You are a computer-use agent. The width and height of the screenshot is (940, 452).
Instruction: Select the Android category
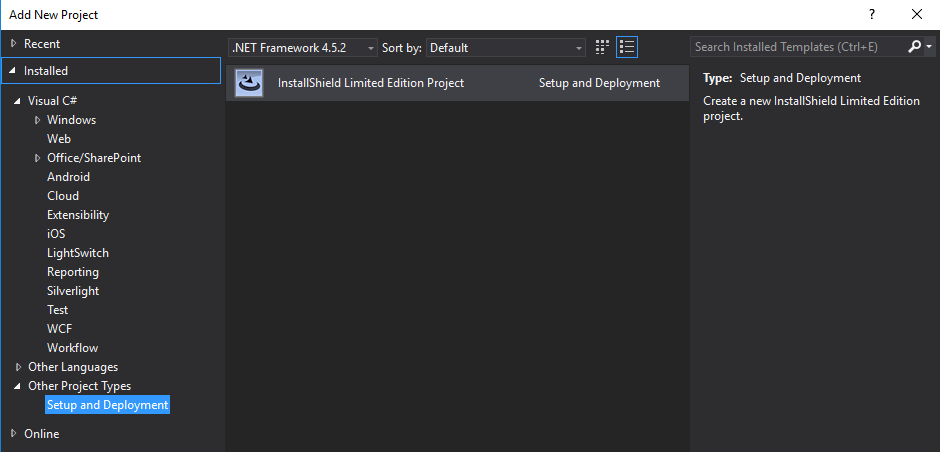pos(68,177)
